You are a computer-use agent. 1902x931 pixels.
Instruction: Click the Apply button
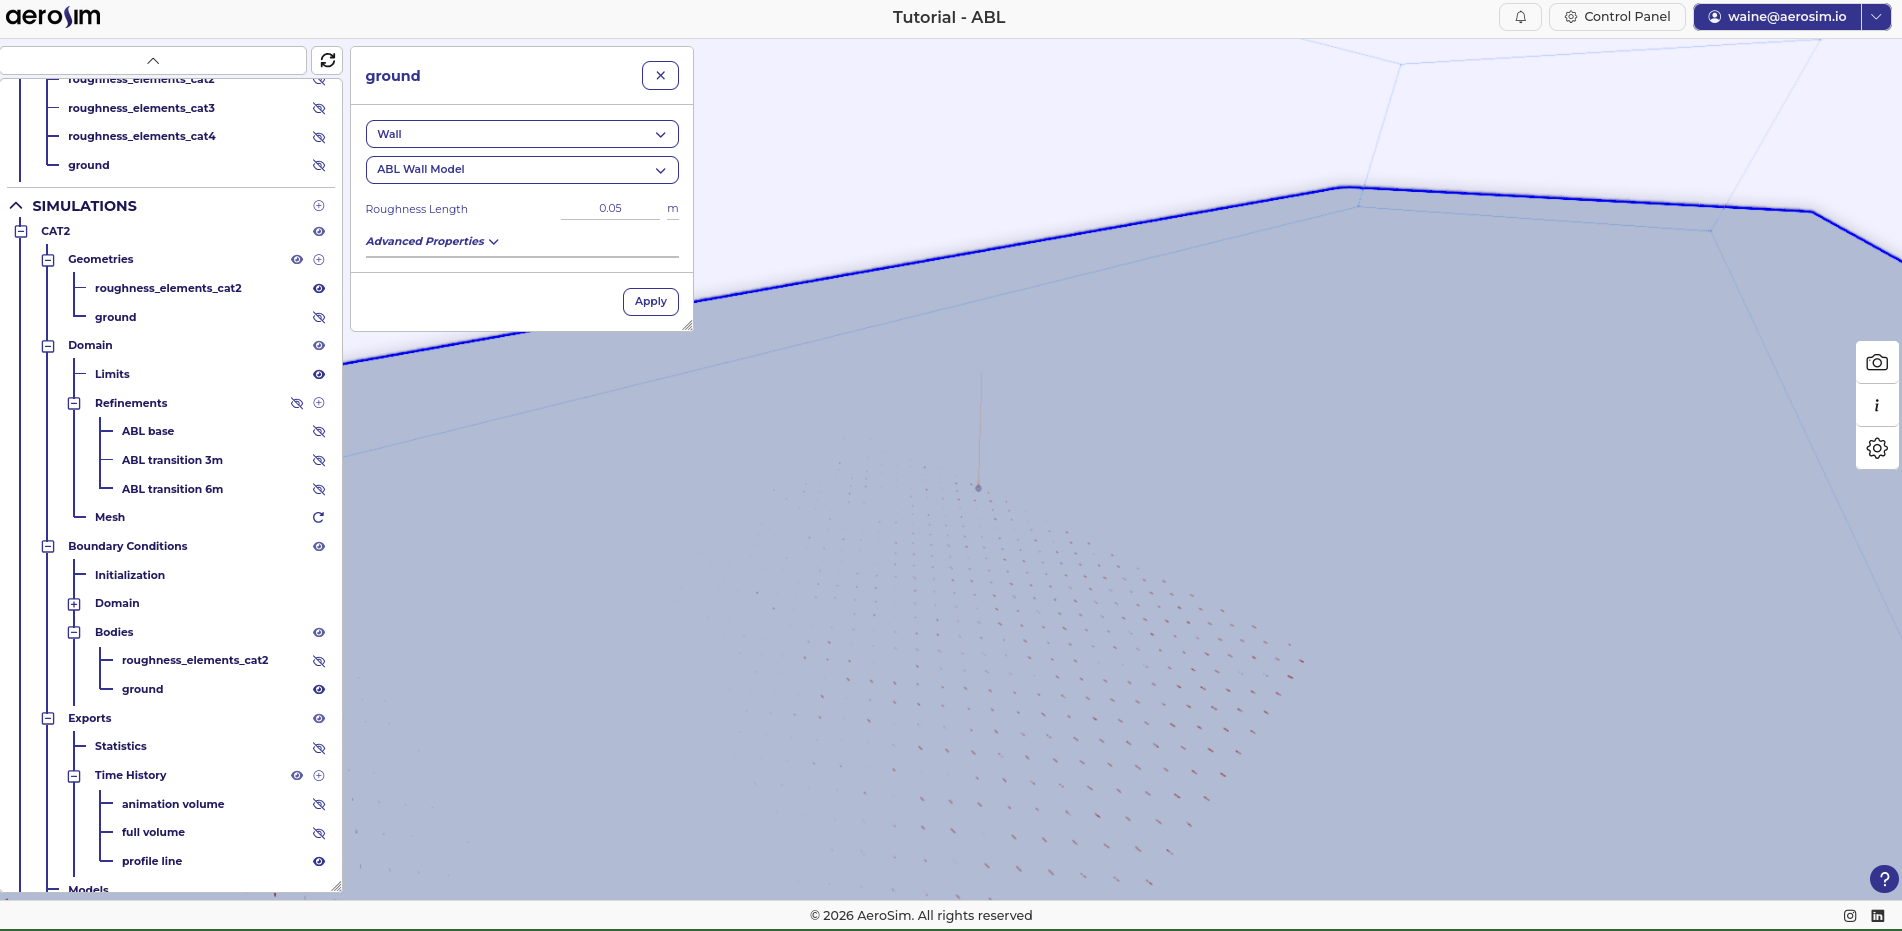tap(650, 302)
